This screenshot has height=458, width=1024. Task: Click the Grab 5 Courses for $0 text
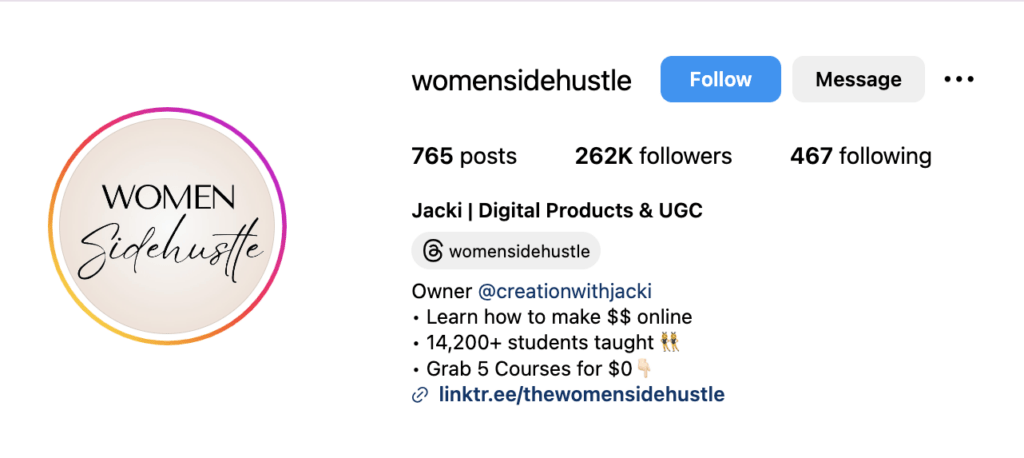[x=529, y=369]
